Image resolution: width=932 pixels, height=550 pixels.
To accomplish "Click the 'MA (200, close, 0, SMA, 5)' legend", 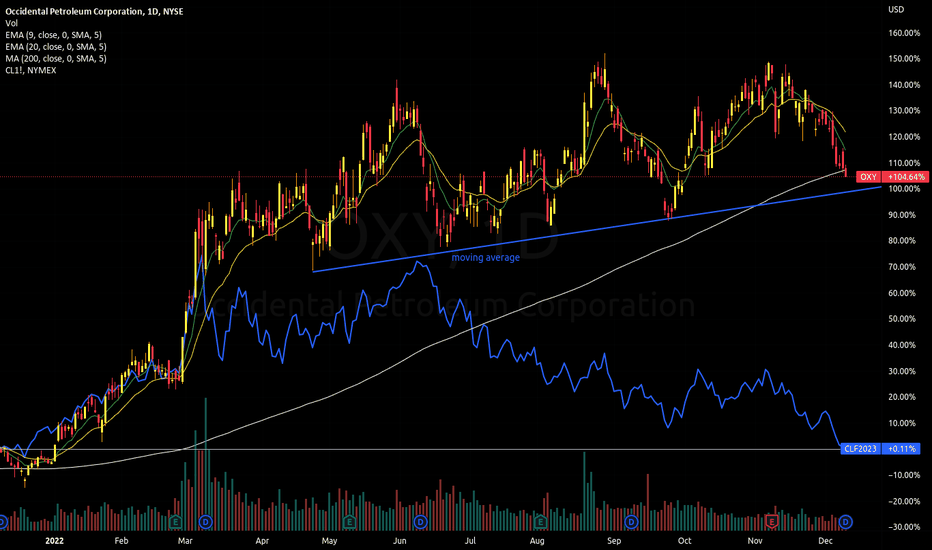I will [56, 58].
